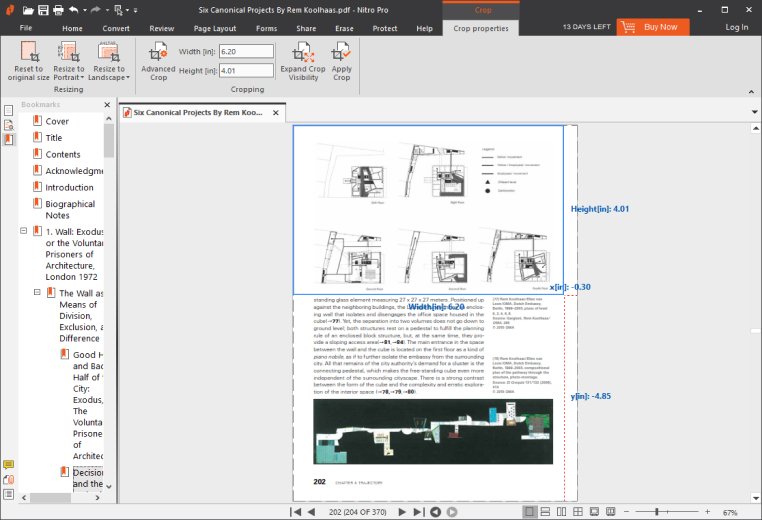
Task: Switch to the Erase ribbon tab
Action: [344, 28]
